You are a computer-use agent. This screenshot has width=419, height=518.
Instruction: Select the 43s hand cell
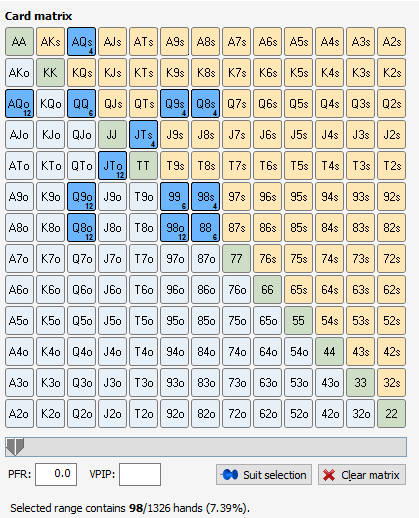tap(360, 352)
